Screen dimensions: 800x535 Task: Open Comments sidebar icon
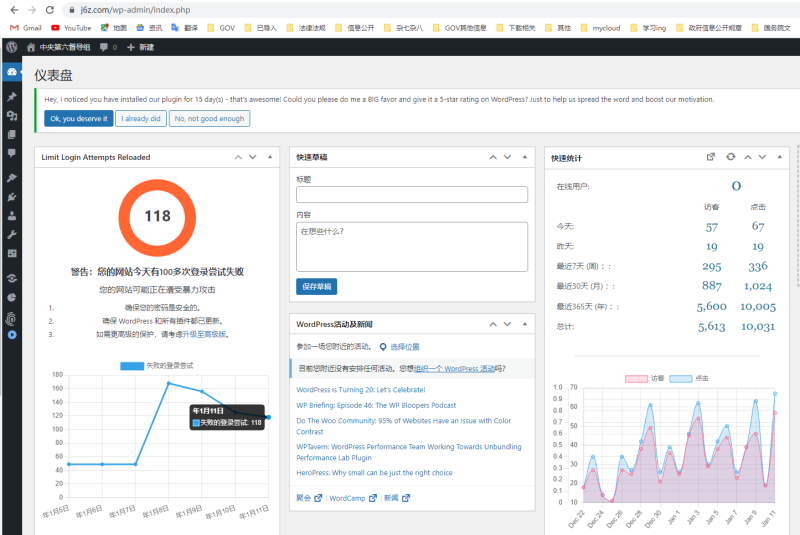point(12,153)
